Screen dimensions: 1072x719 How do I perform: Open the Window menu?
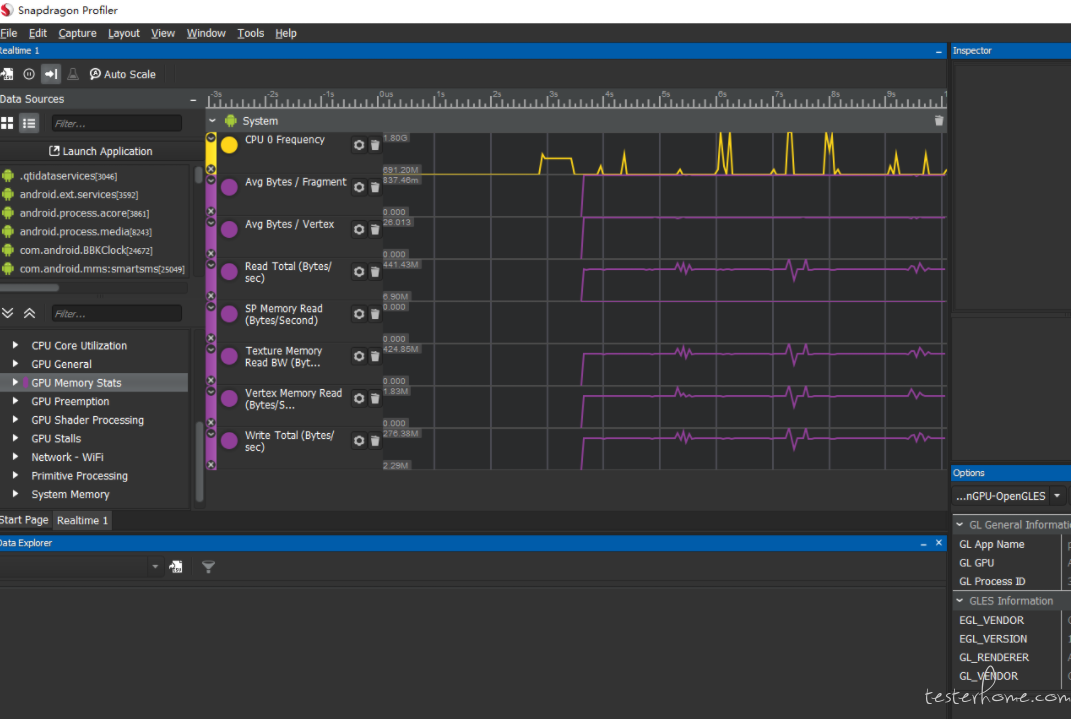coord(206,33)
